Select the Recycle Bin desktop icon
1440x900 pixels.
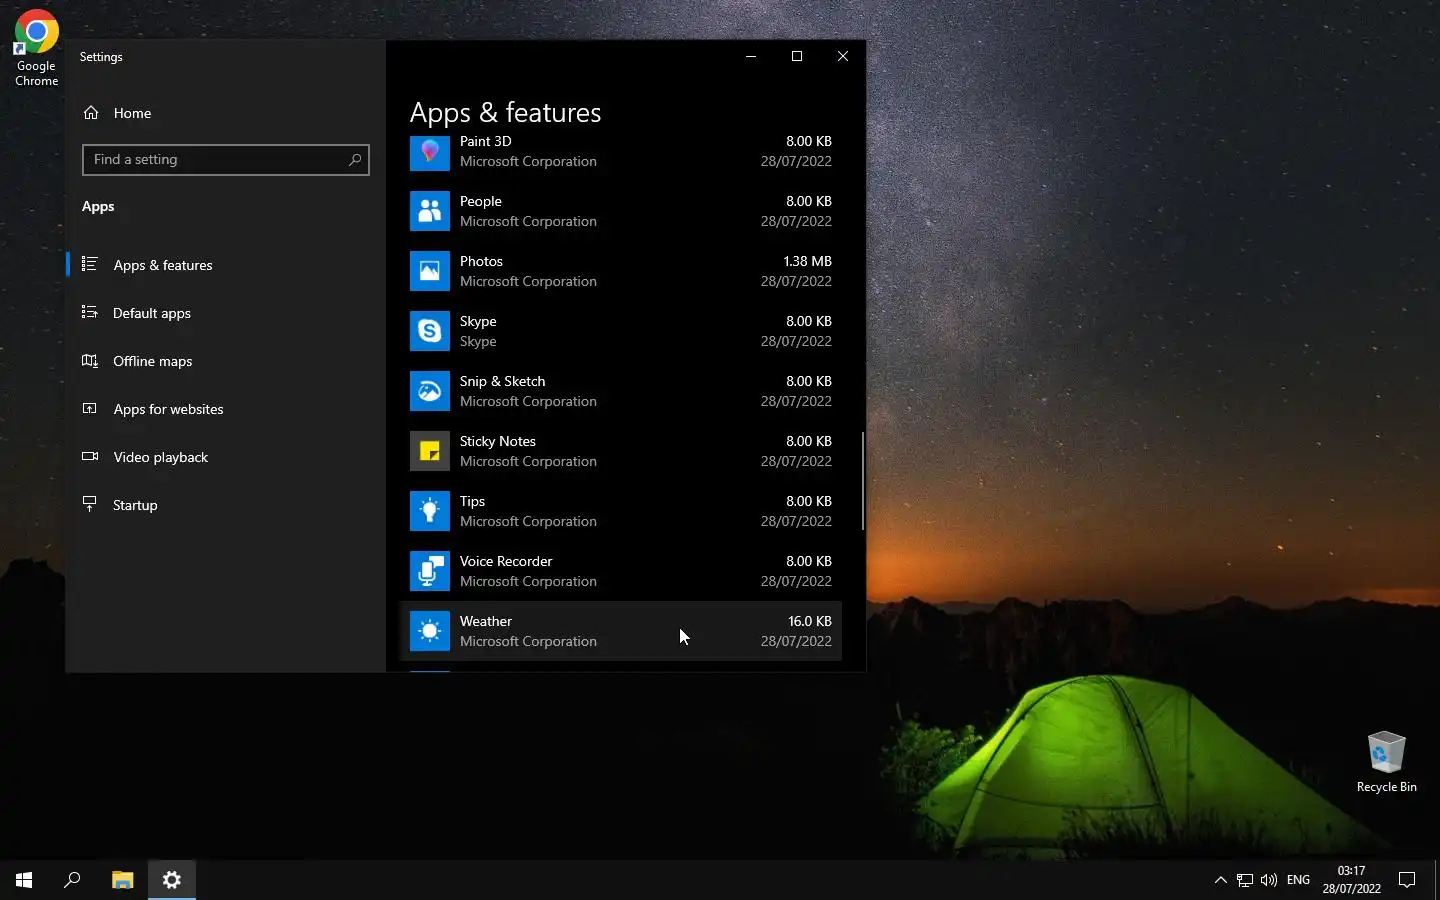tap(1386, 762)
